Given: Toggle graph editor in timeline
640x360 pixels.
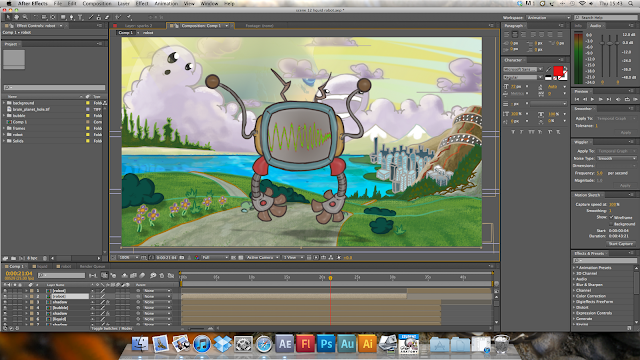Looking at the screenshot, I should (171, 276).
